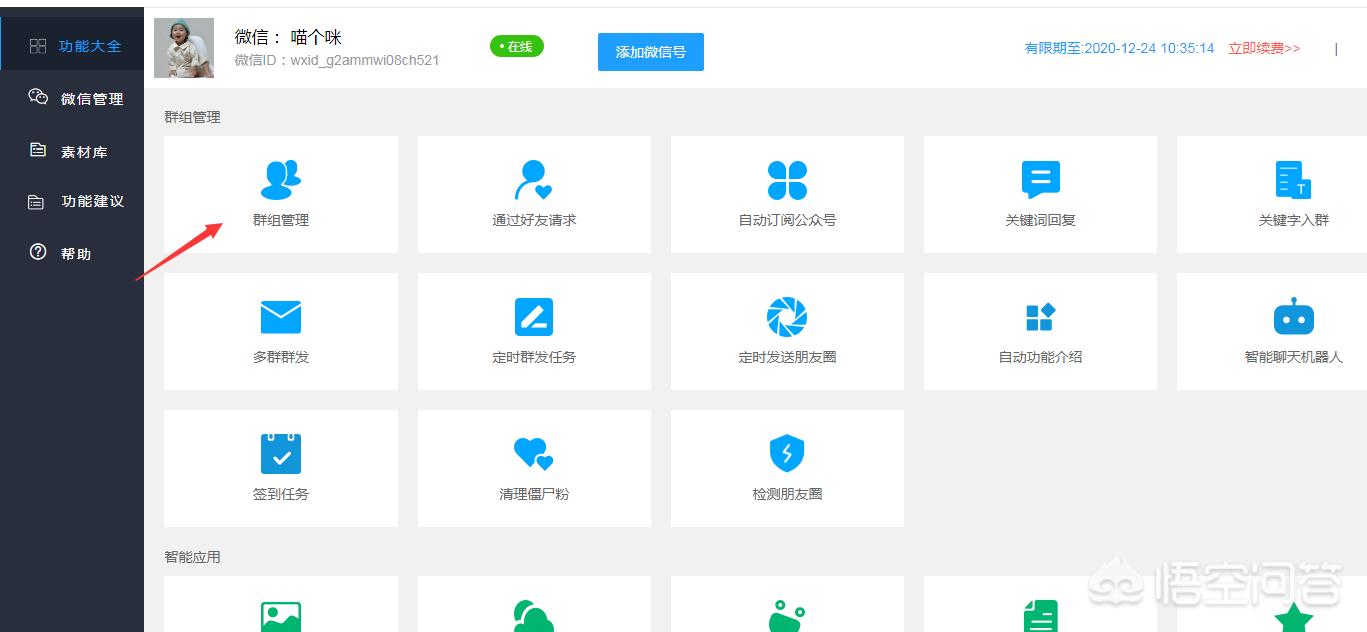Click the 定时群发任务 card label
This screenshot has width=1367, height=632.
pos(534,357)
